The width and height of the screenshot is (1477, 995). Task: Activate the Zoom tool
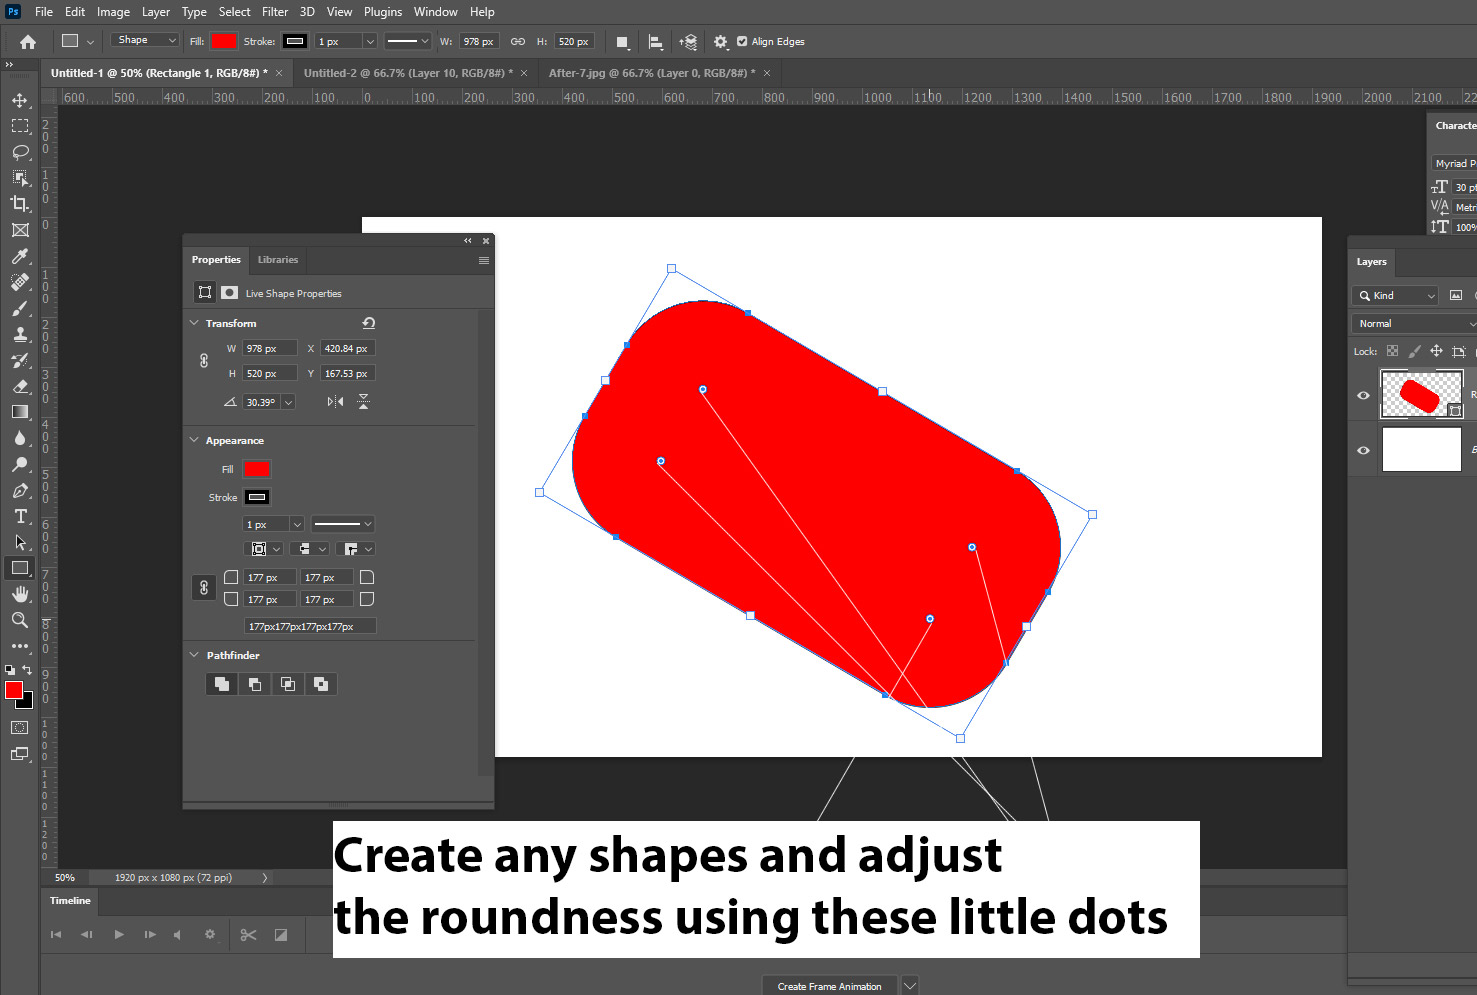click(x=19, y=620)
